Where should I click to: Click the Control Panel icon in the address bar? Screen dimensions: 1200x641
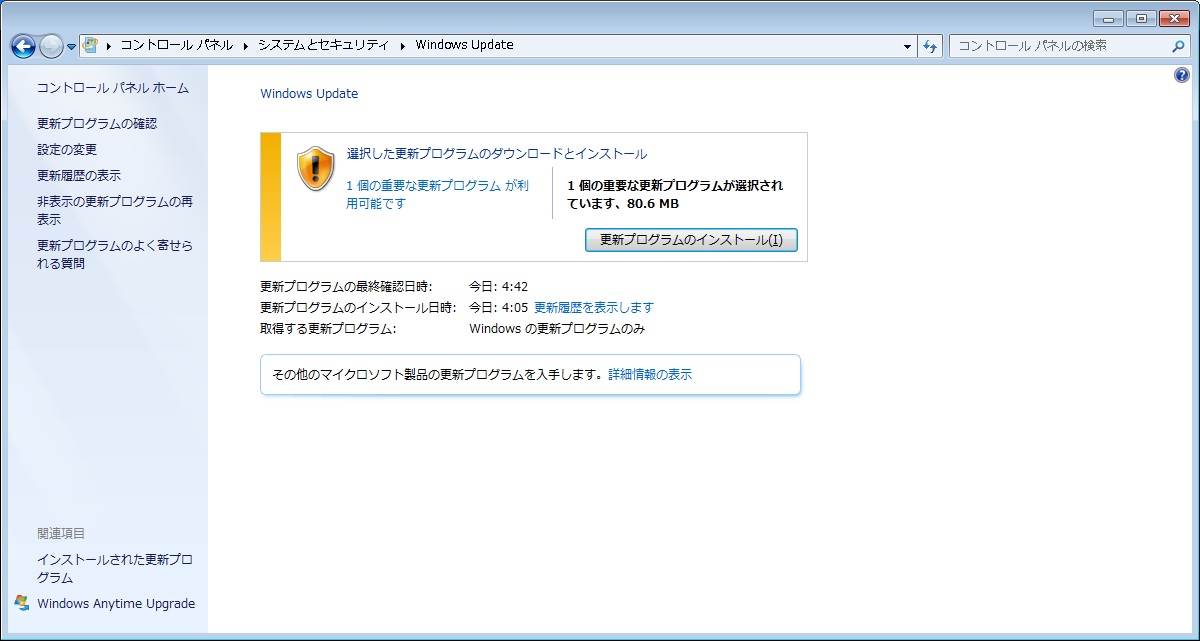[x=90, y=45]
